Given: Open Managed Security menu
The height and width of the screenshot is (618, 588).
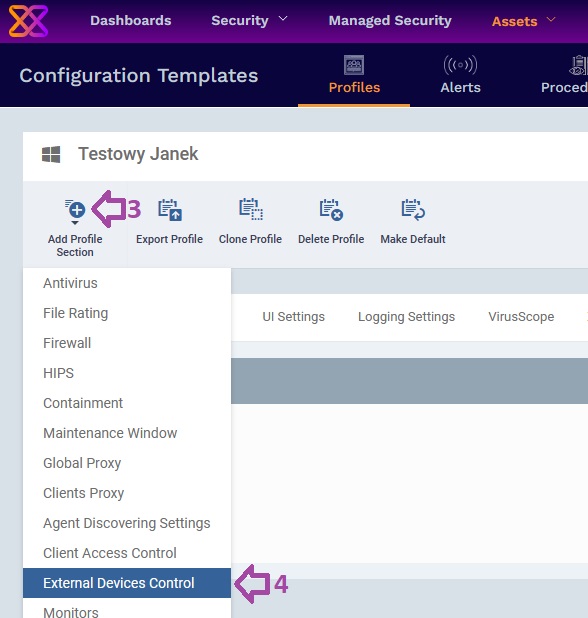Looking at the screenshot, I should [x=390, y=20].
